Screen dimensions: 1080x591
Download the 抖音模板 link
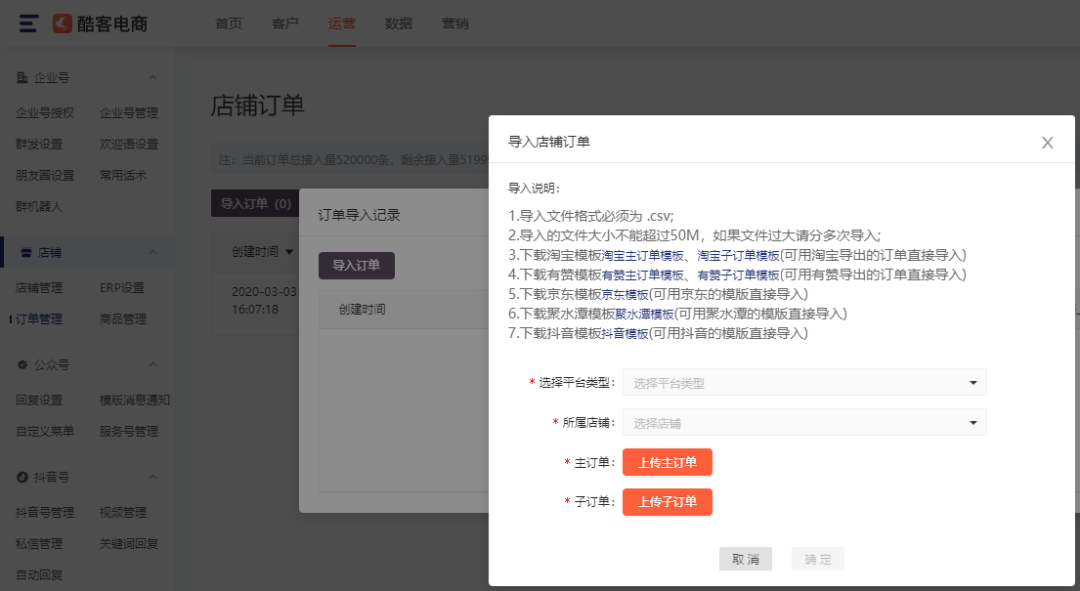(x=625, y=333)
